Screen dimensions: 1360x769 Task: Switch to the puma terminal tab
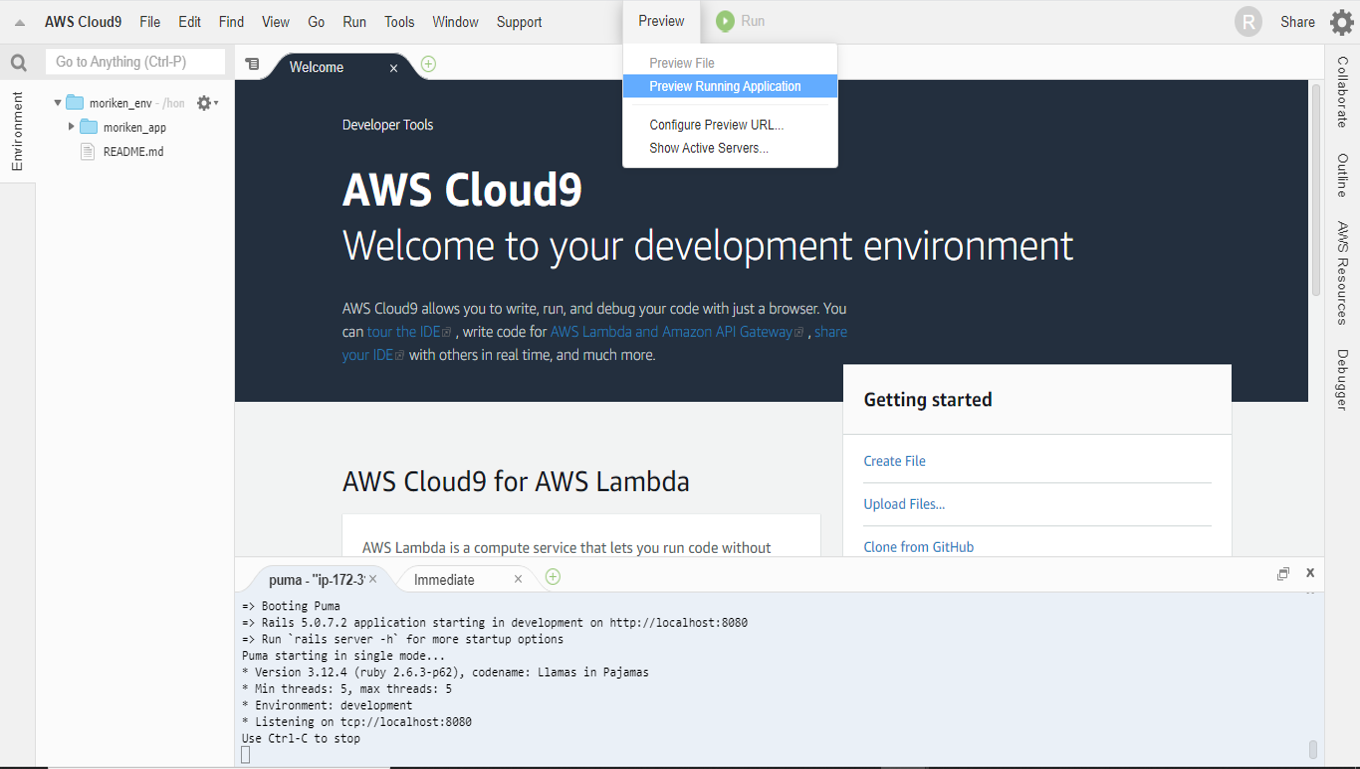click(x=316, y=580)
